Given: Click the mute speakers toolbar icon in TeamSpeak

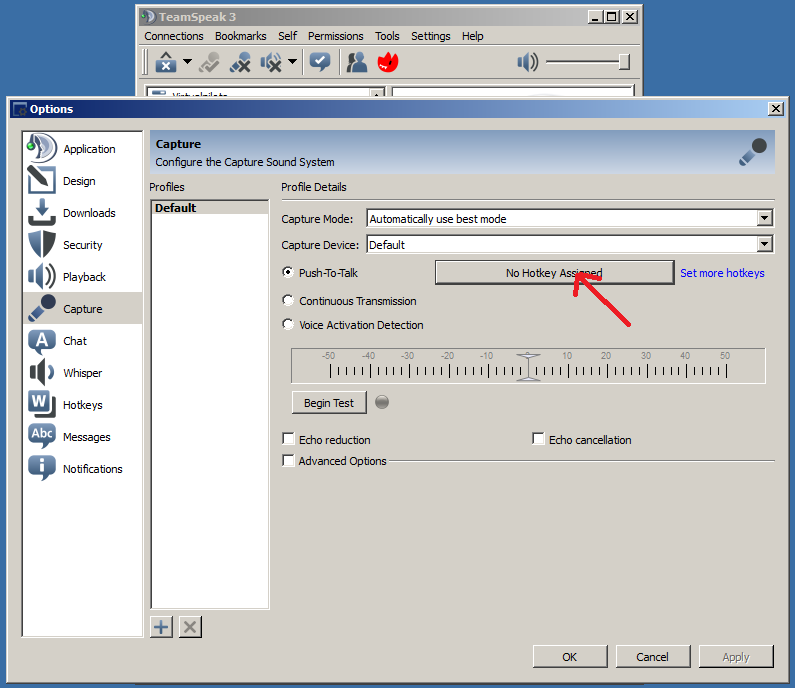Looking at the screenshot, I should pyautogui.click(x=271, y=62).
